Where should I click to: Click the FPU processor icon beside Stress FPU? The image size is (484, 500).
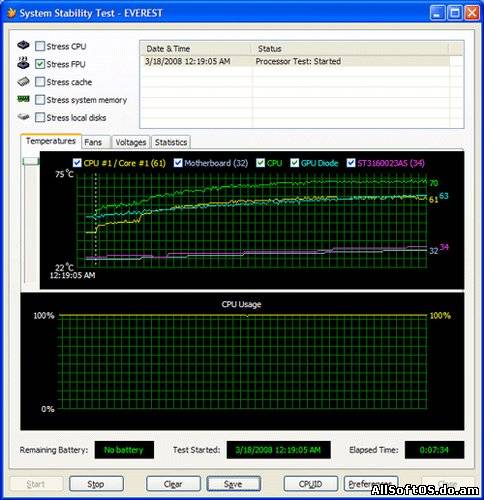[x=23, y=63]
